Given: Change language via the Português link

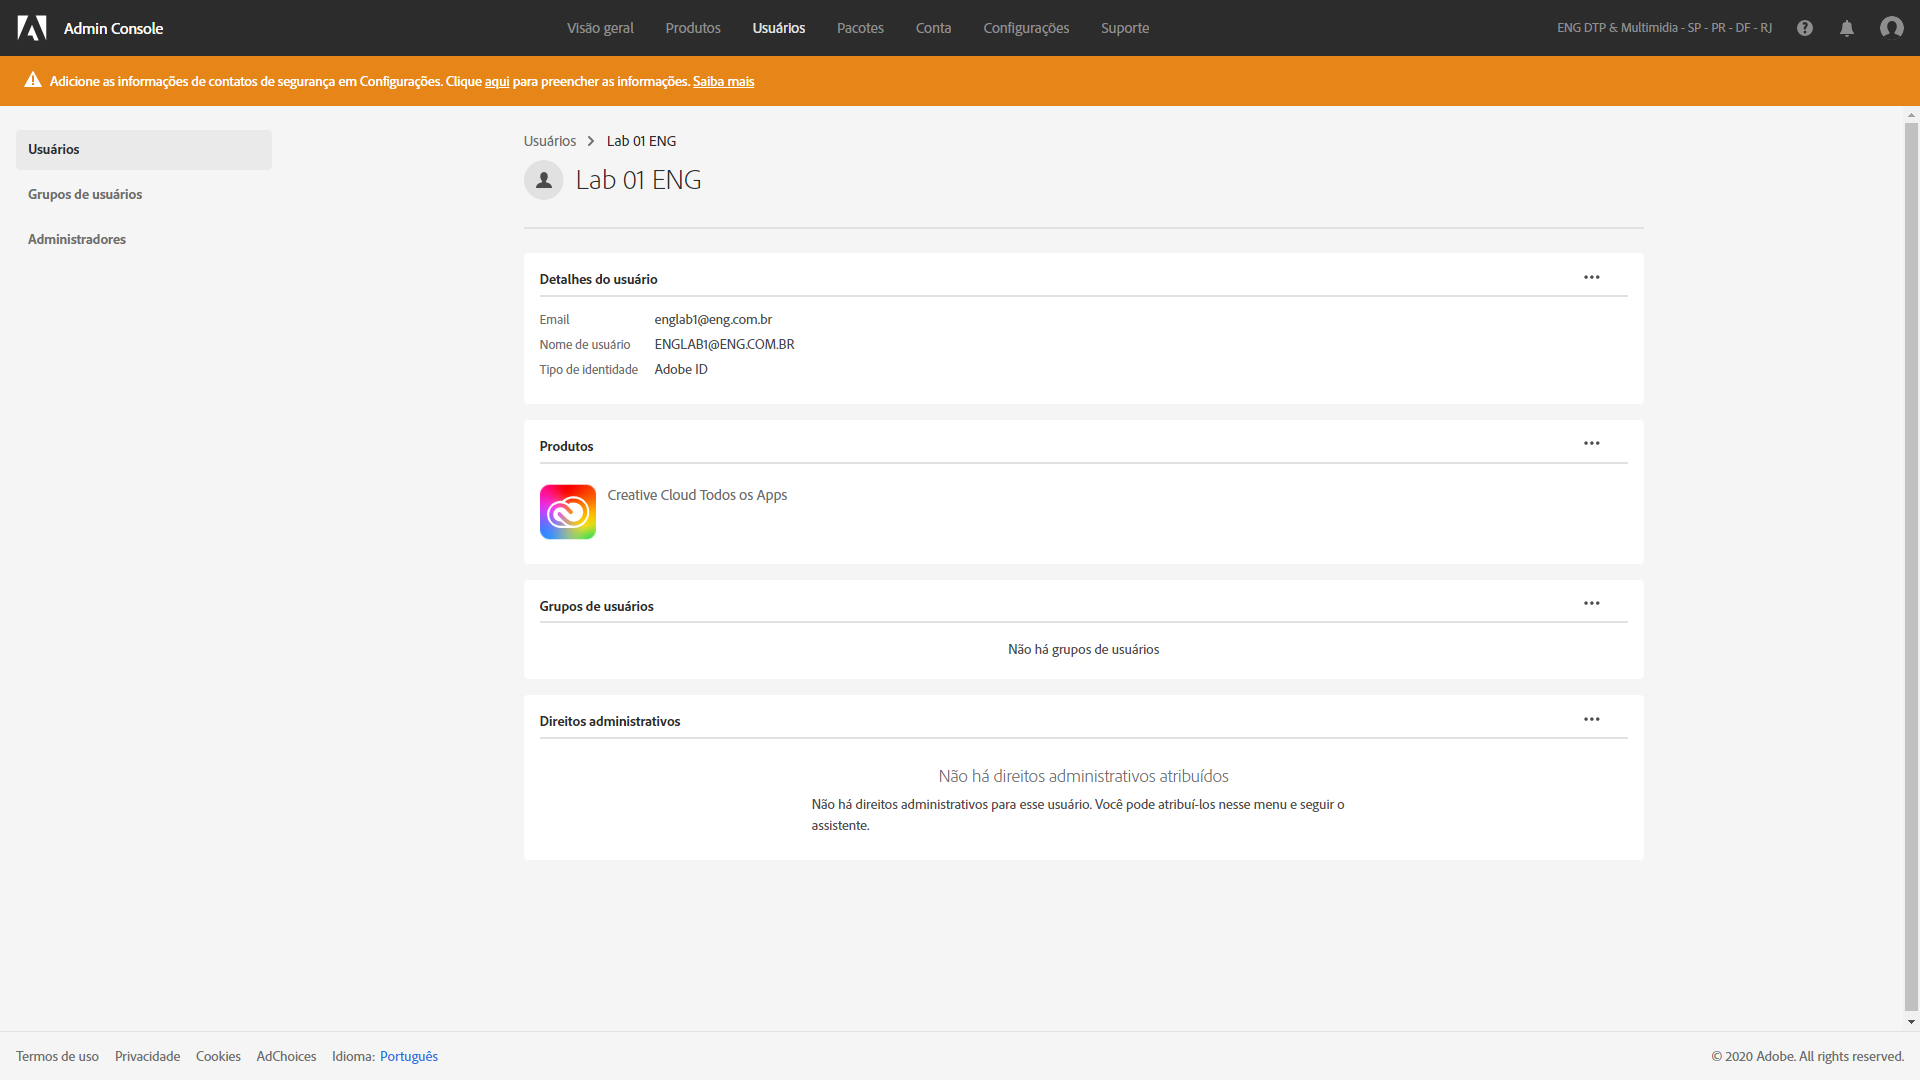Looking at the screenshot, I should pyautogui.click(x=409, y=1056).
